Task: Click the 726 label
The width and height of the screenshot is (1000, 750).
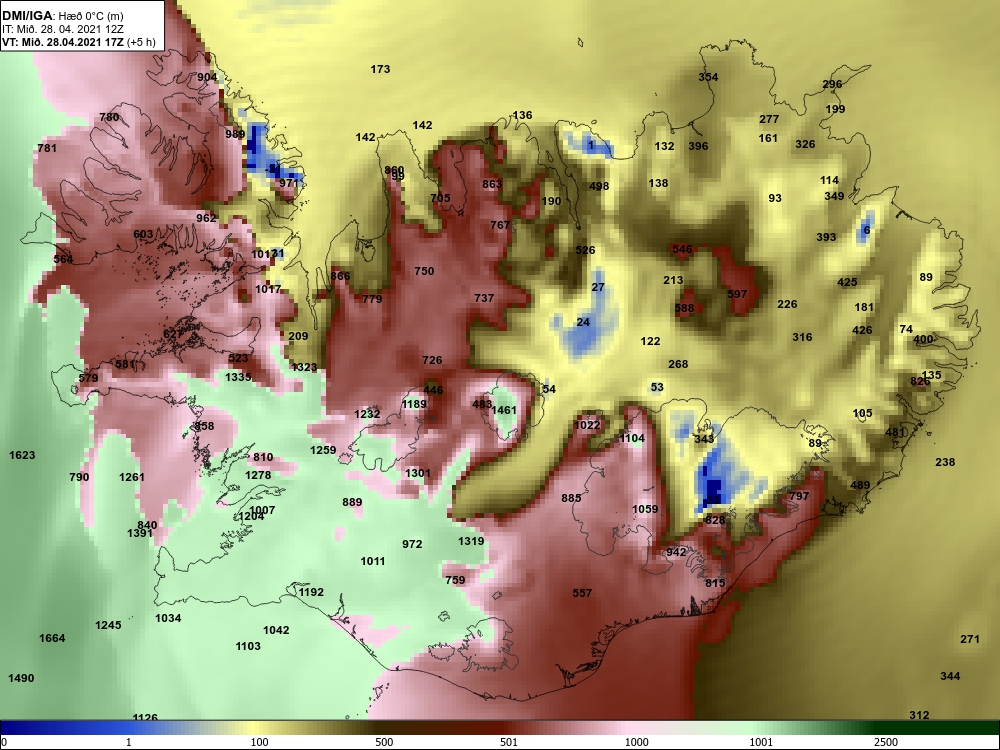Action: 432,360
